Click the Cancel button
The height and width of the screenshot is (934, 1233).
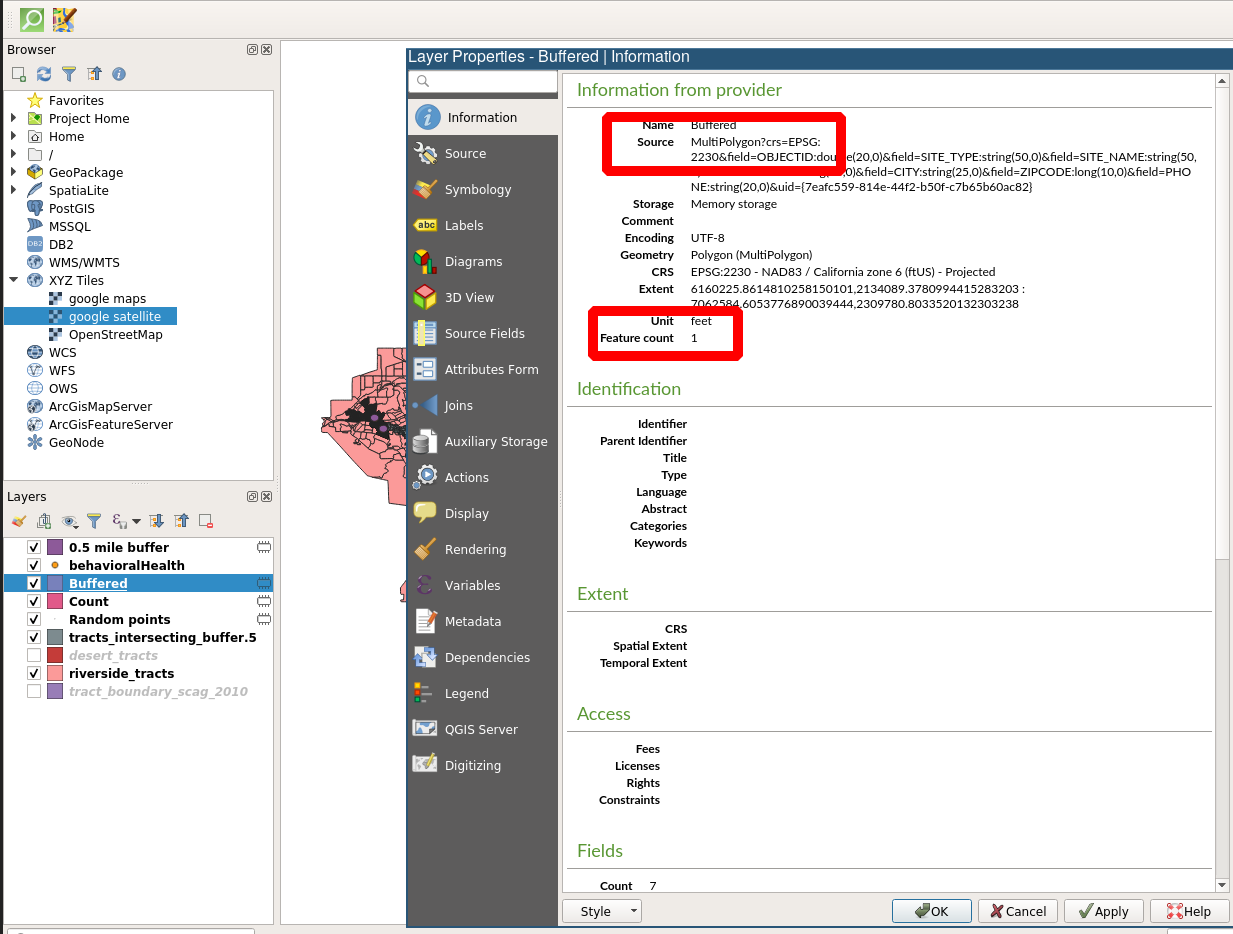point(1017,911)
